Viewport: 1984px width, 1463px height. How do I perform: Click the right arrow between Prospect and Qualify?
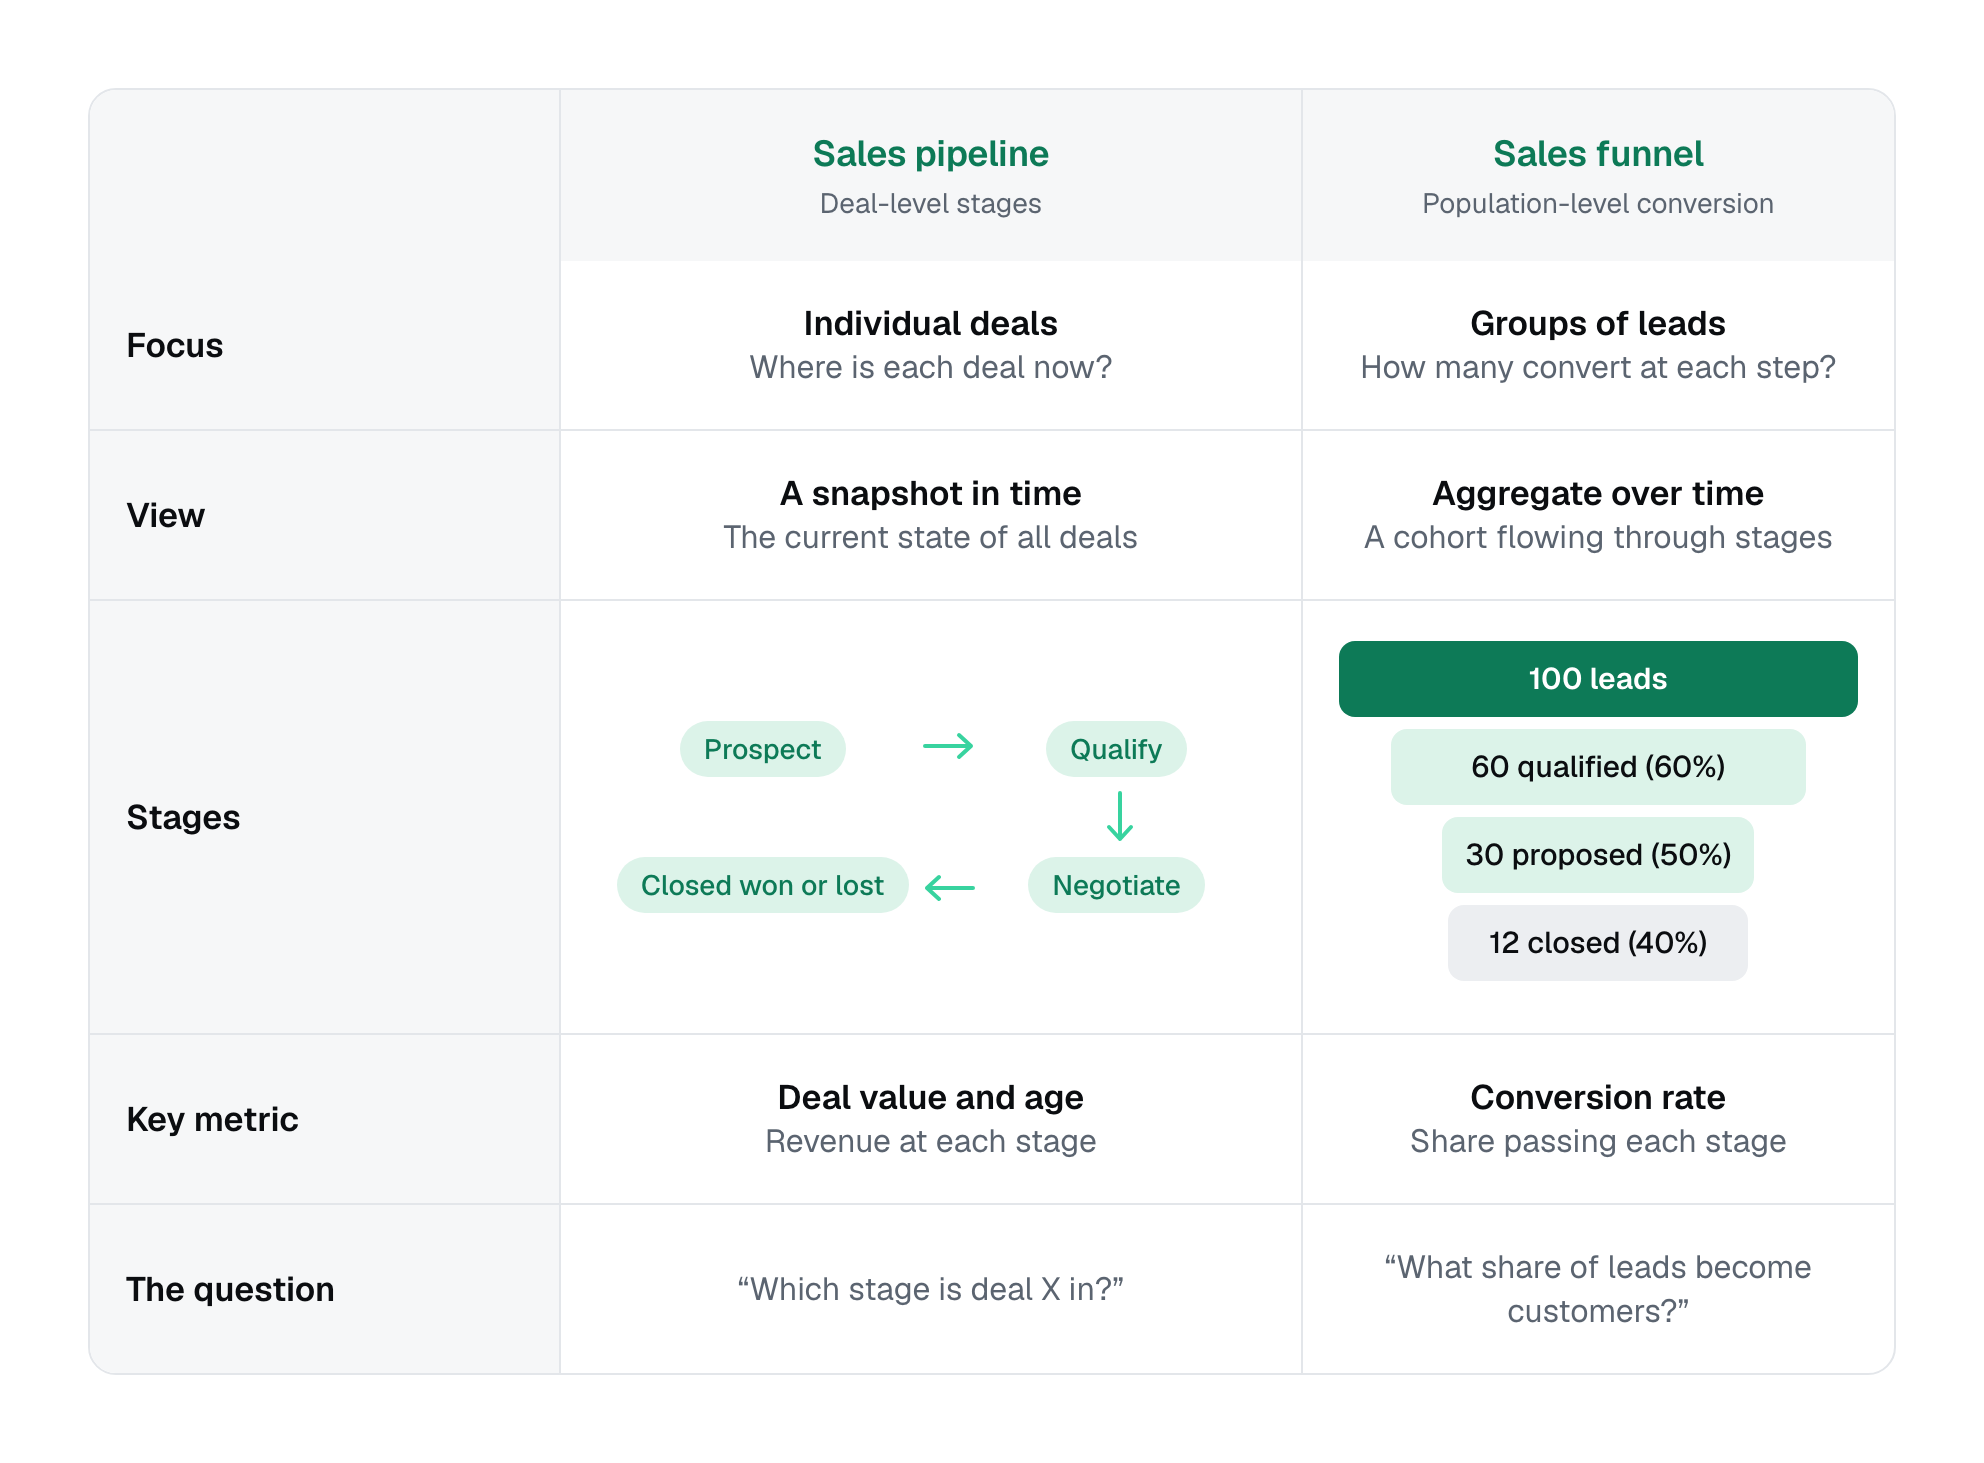(x=948, y=747)
